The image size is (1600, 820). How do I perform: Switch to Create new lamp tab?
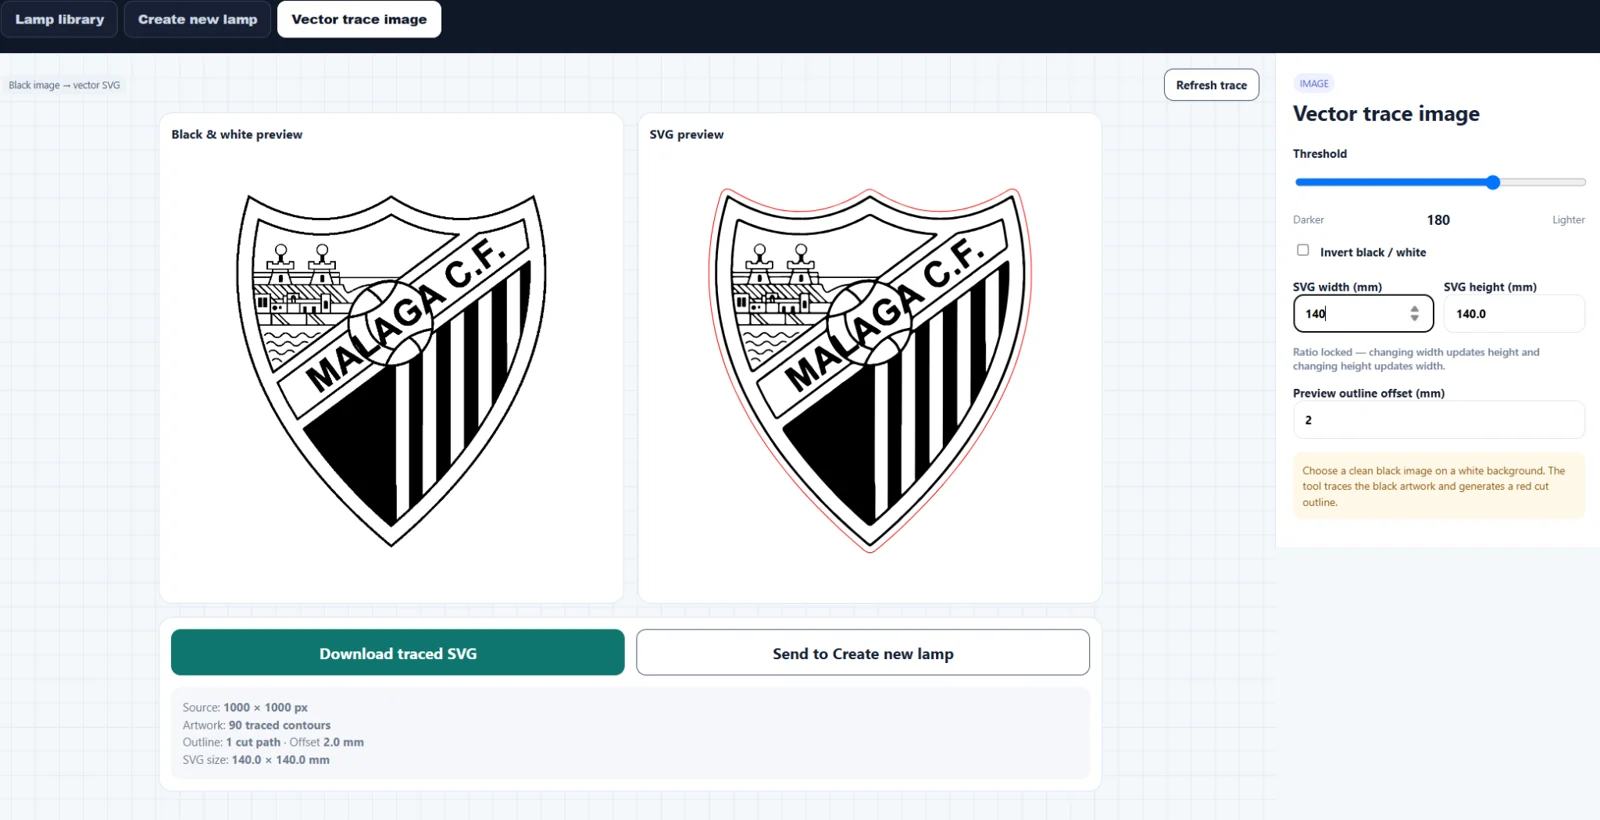click(x=197, y=19)
